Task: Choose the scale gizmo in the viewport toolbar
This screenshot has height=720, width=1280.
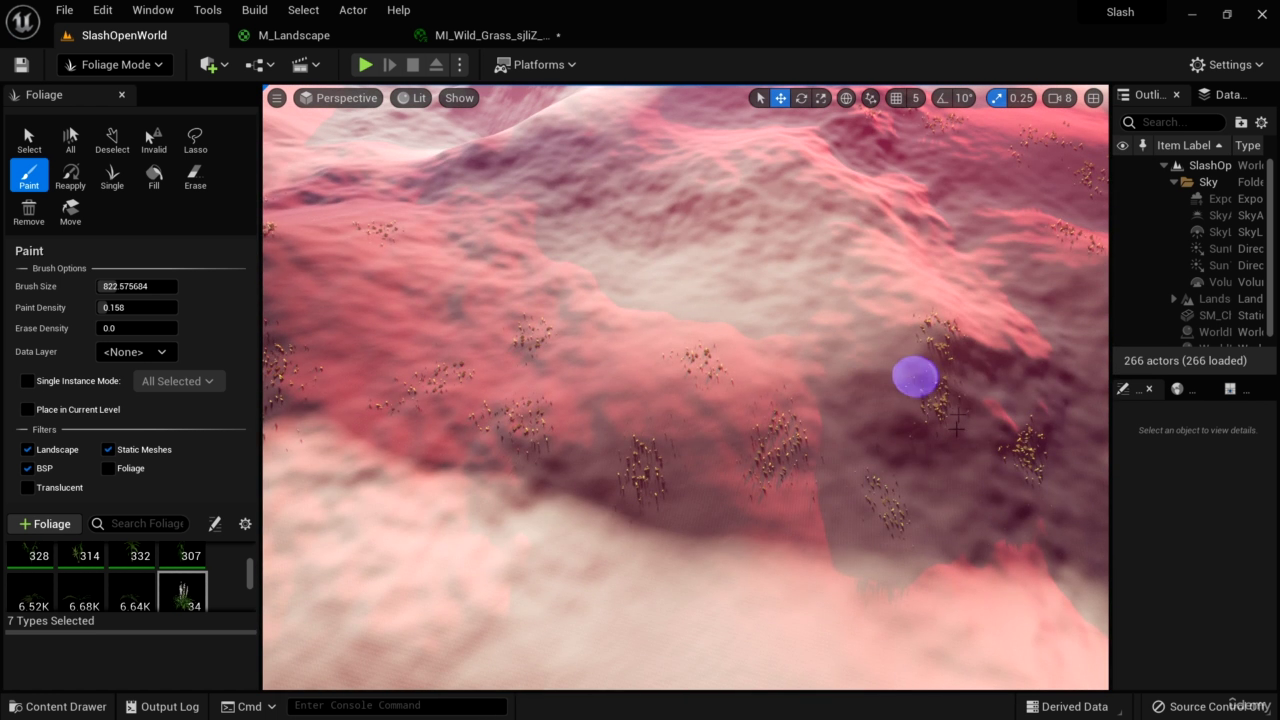Action: click(x=821, y=98)
